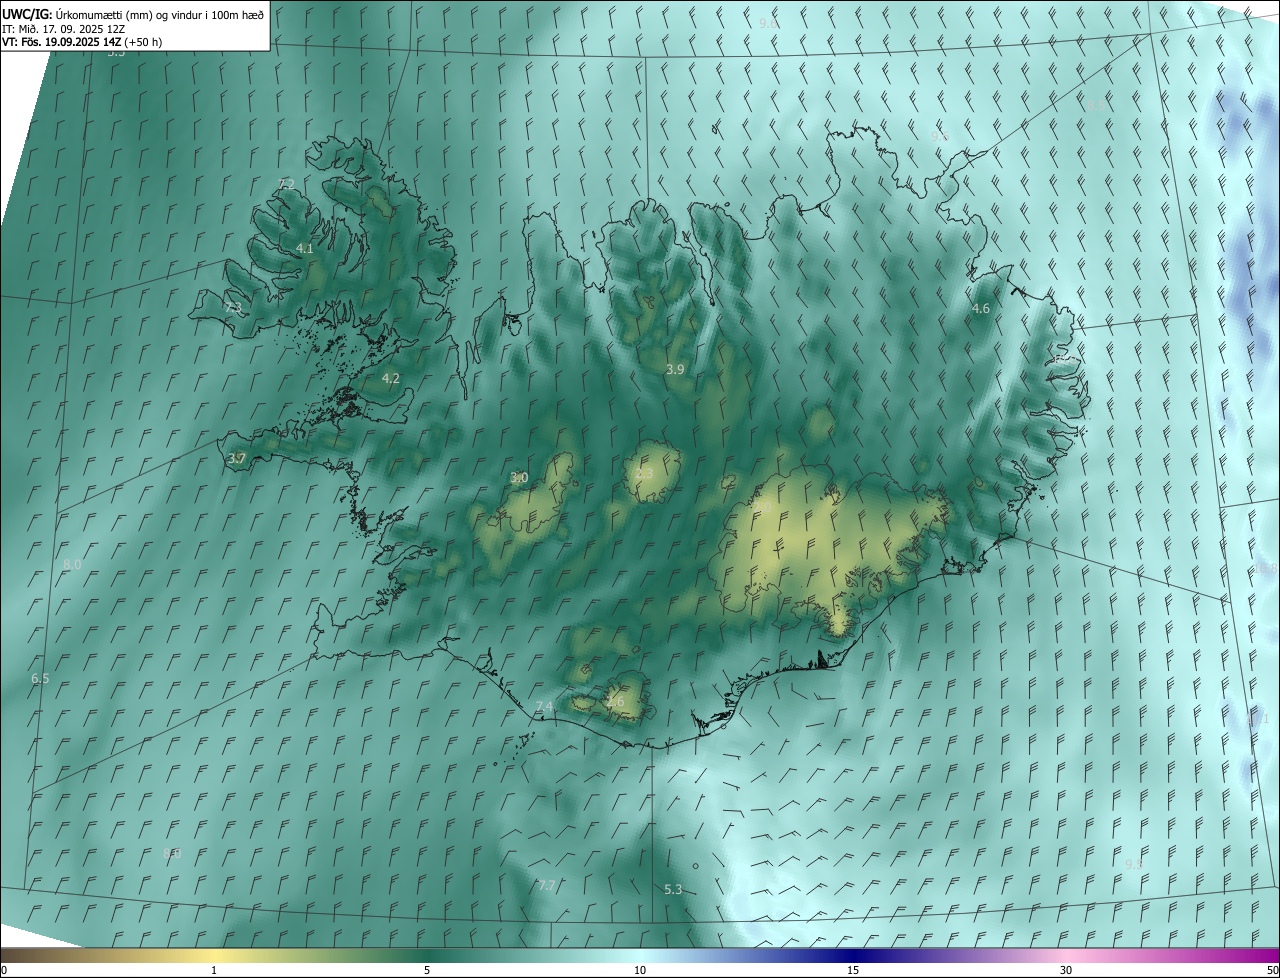Click the 7.3 value on the map
Viewport: 1280px width, 978px height.
(233, 307)
